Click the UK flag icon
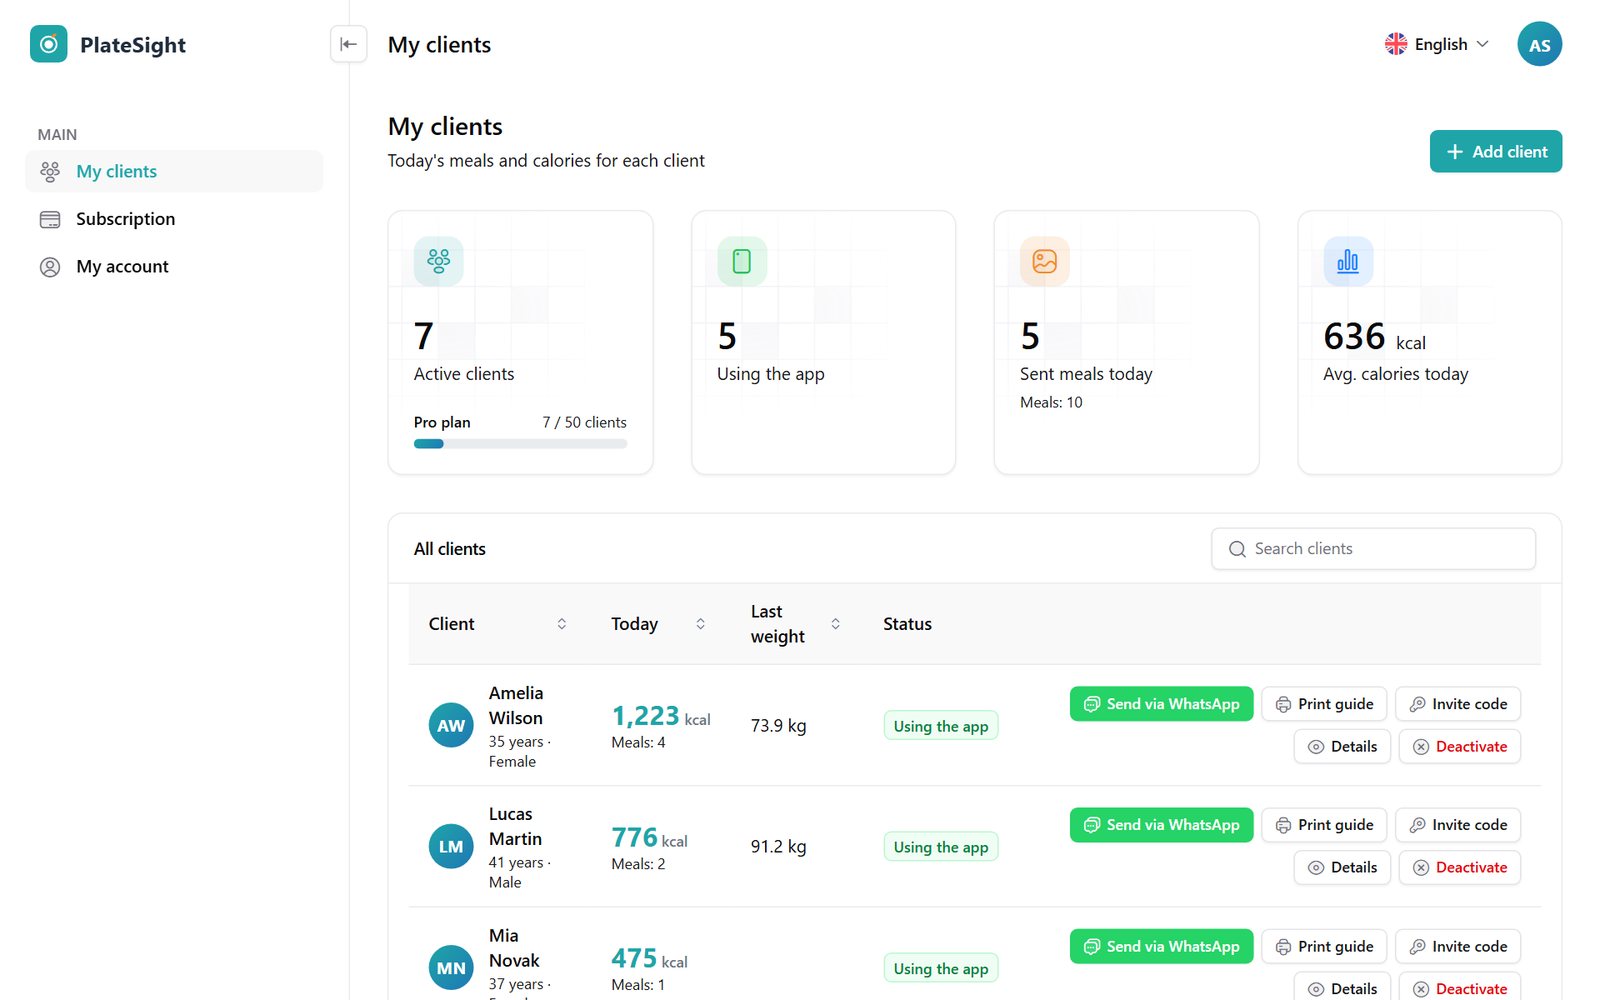 pos(1395,44)
